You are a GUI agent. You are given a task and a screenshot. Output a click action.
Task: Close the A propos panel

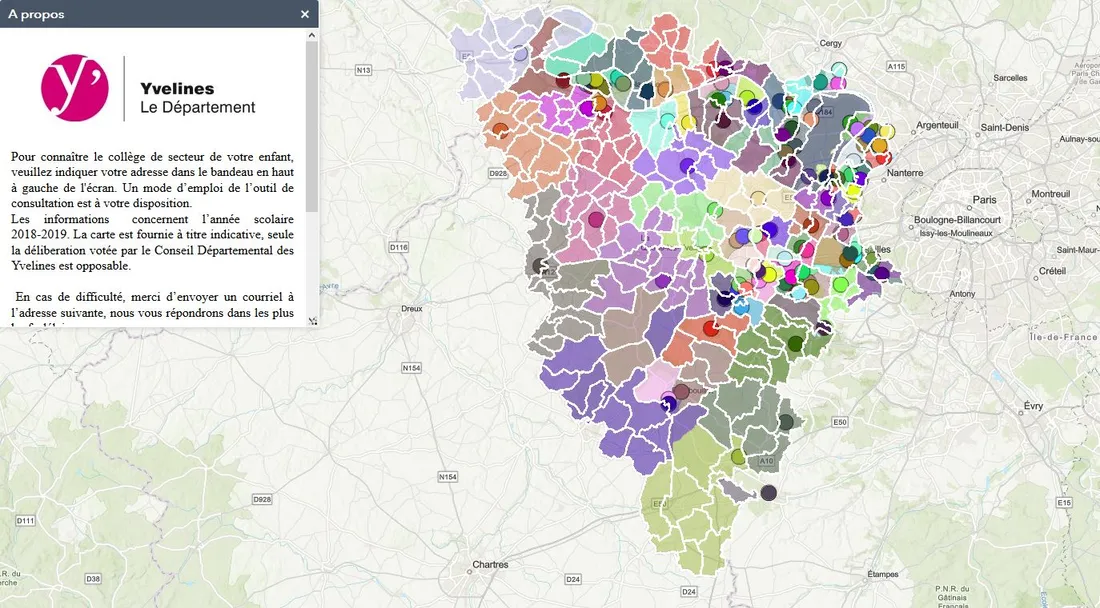click(x=305, y=14)
